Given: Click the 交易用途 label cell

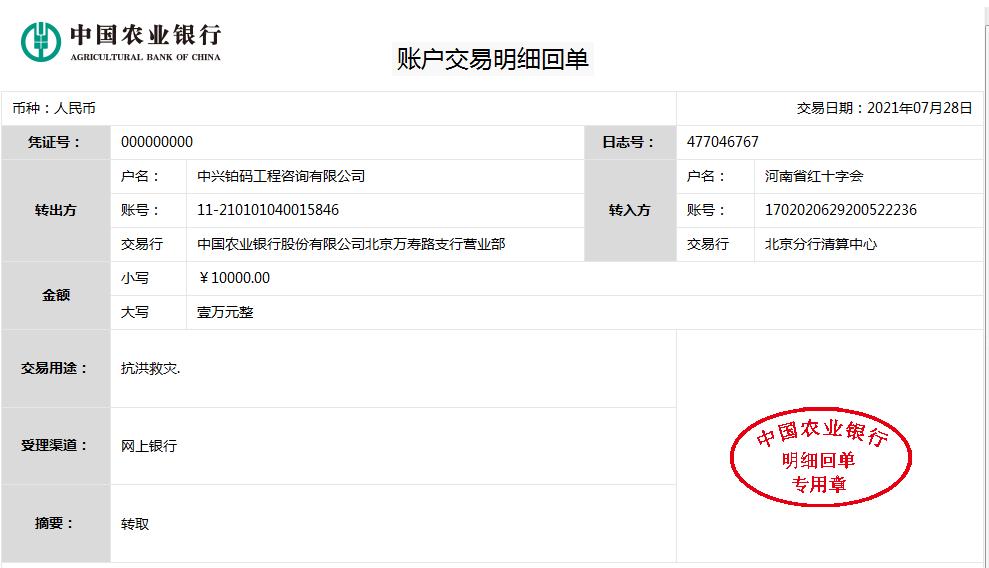Looking at the screenshot, I should click(56, 369).
